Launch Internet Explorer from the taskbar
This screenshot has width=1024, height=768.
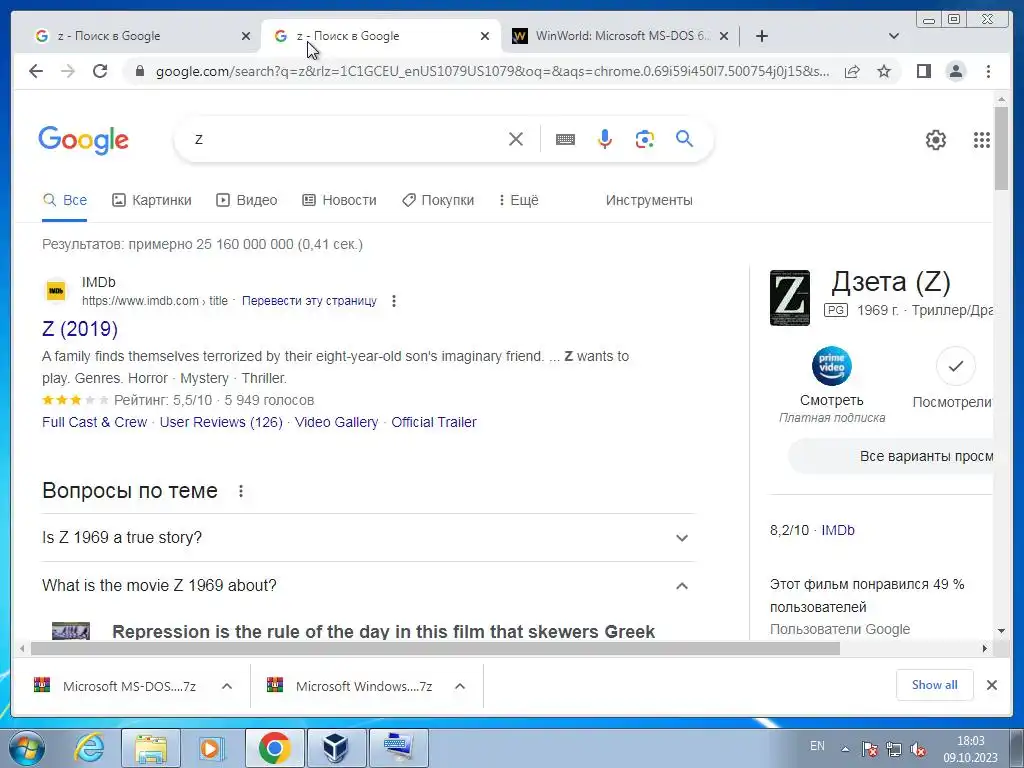(x=89, y=748)
